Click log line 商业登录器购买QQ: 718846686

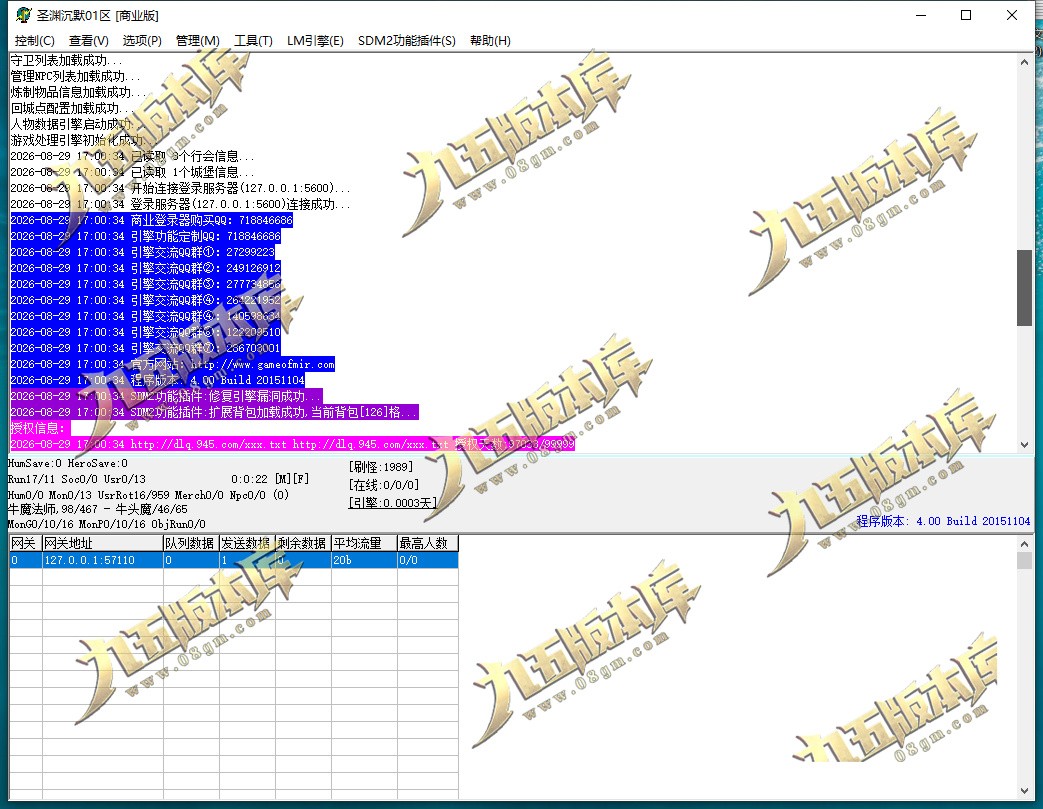point(152,220)
